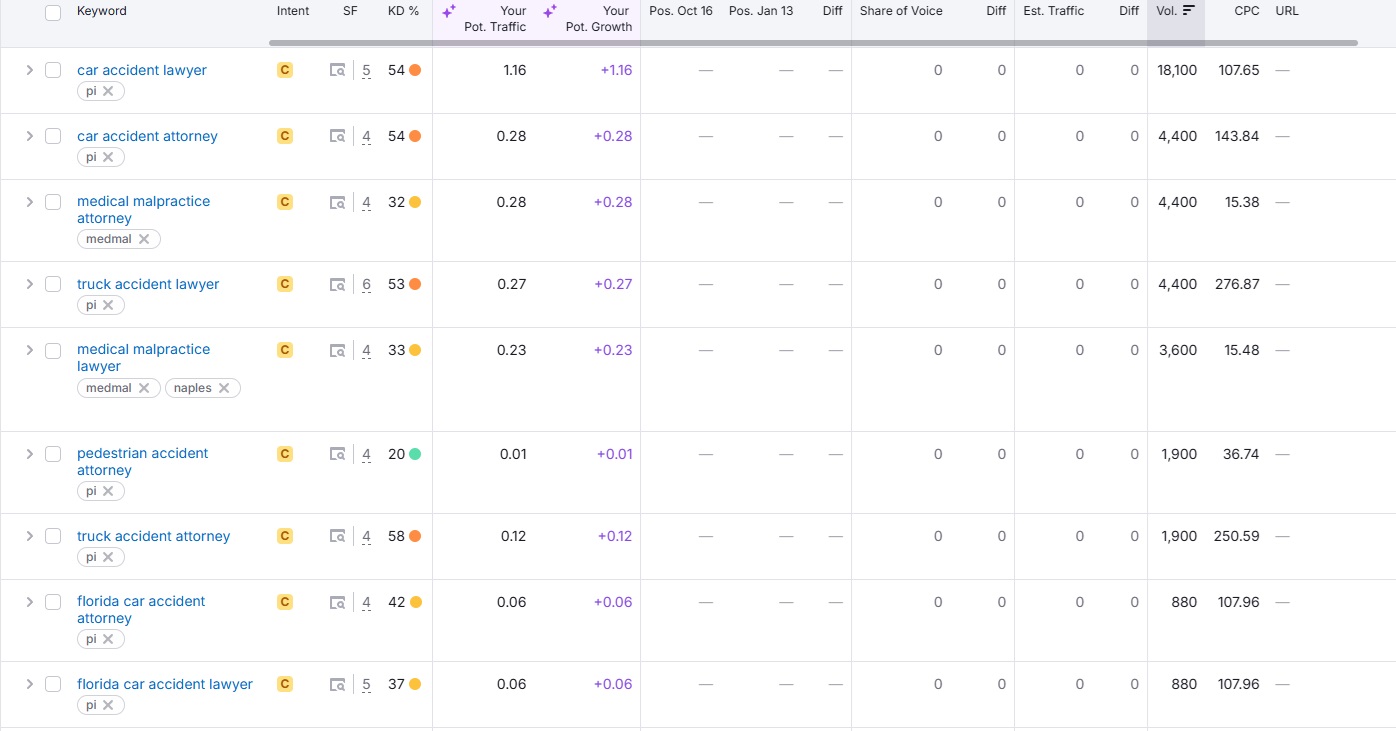Click commercial intent badge for pedestrian accident attorney
1396x731 pixels.
(285, 454)
